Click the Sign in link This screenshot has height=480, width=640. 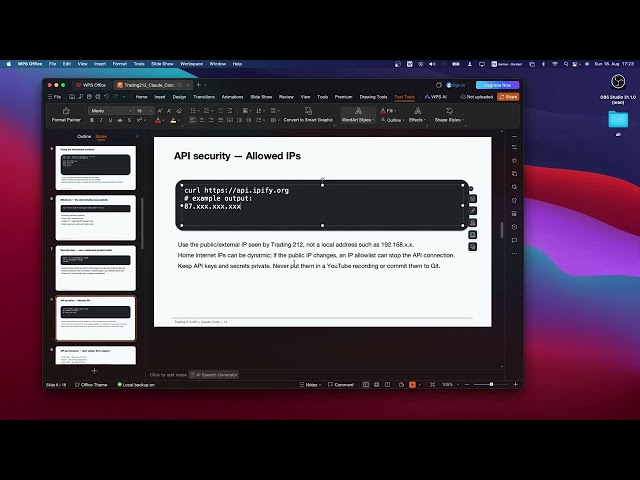pos(456,85)
